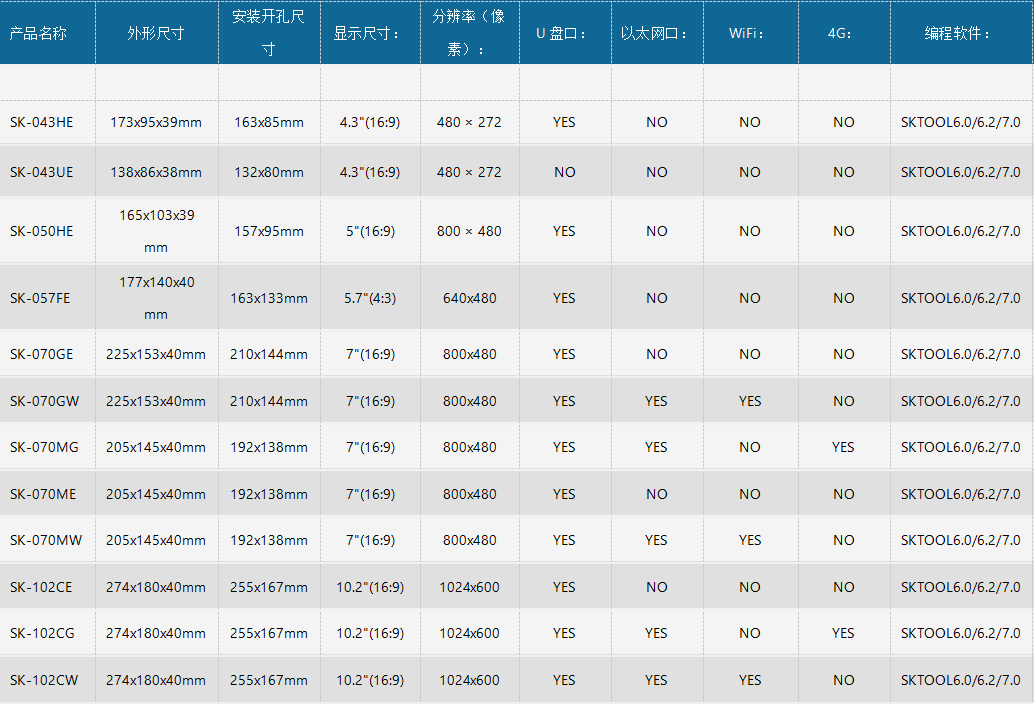Select the 138x86x38mm dimension cell
The height and width of the screenshot is (704, 1034).
[x=156, y=172]
